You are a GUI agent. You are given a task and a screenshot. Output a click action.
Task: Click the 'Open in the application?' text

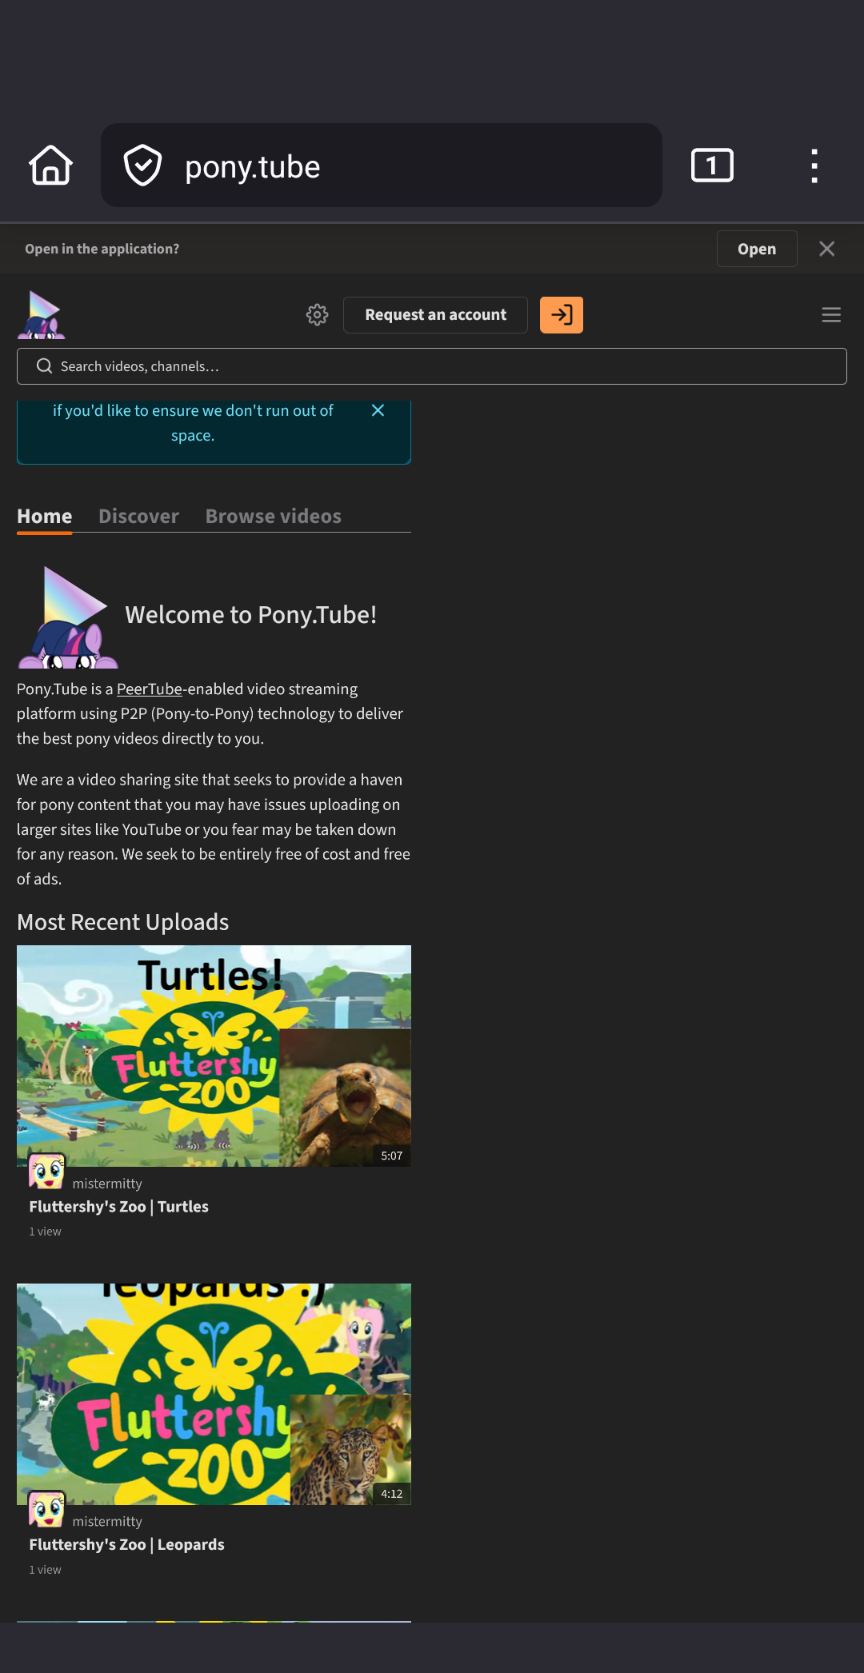coord(102,249)
